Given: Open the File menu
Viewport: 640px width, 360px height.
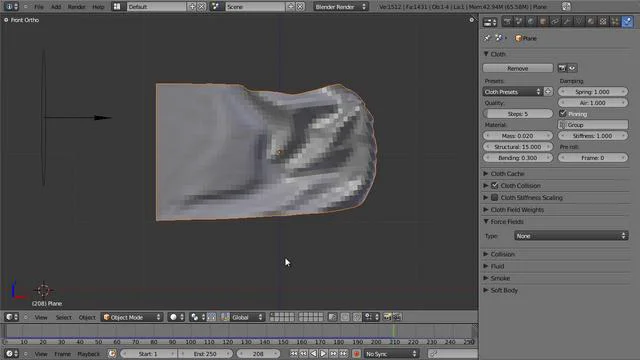Looking at the screenshot, I should tap(39, 7).
